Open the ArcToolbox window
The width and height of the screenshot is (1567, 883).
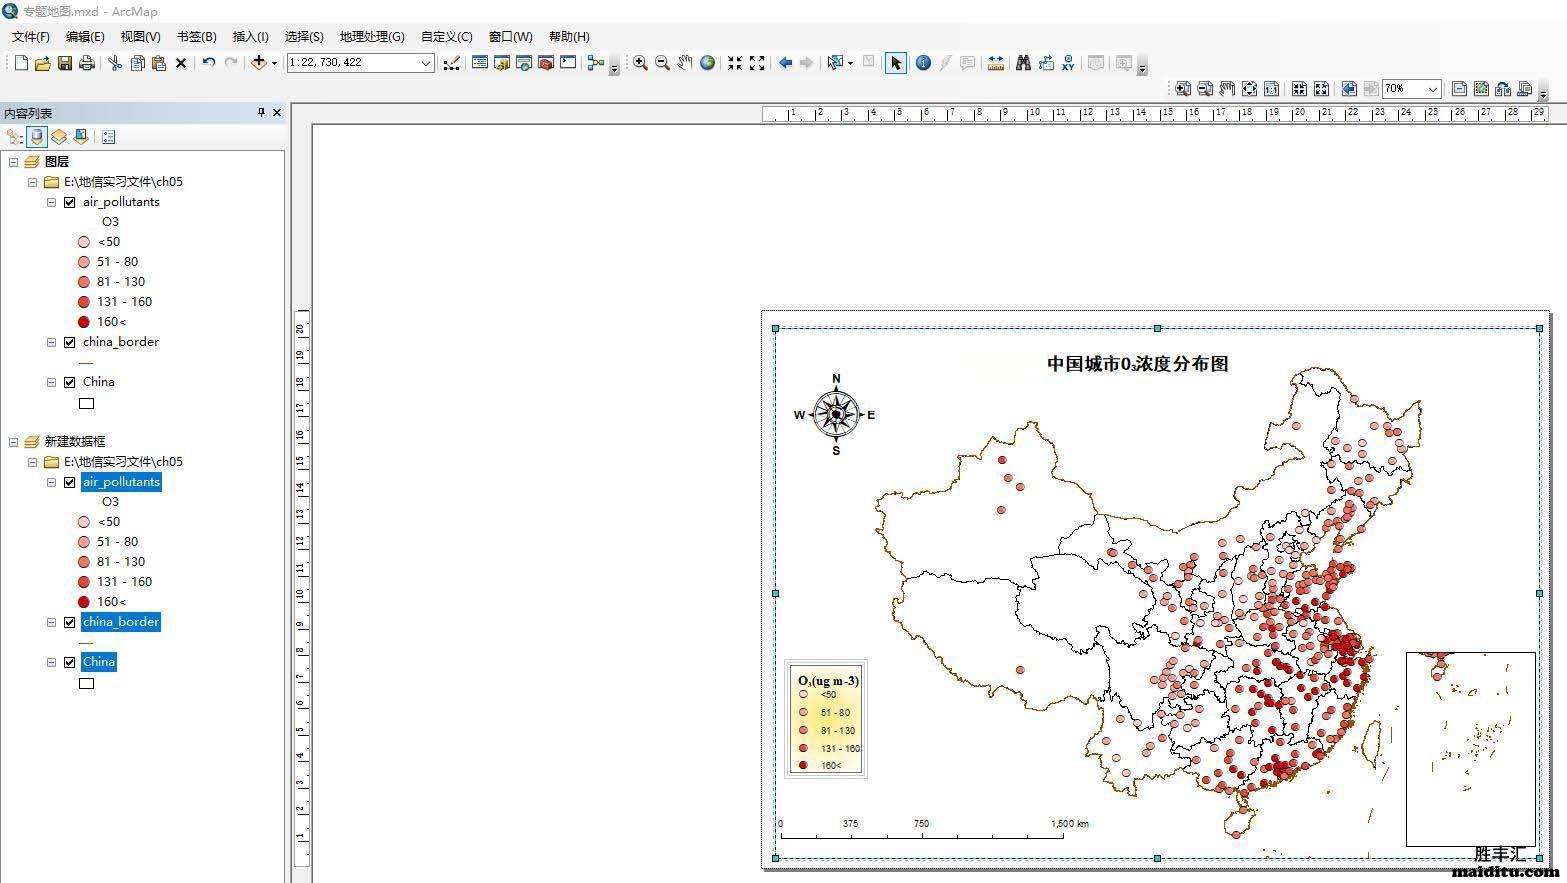pos(545,63)
